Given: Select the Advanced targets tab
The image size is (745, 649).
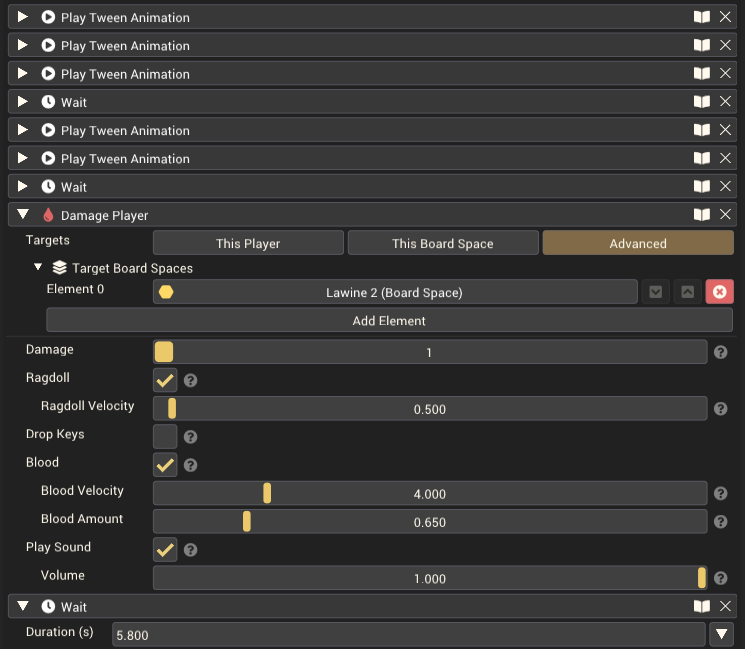Looking at the screenshot, I should (638, 243).
